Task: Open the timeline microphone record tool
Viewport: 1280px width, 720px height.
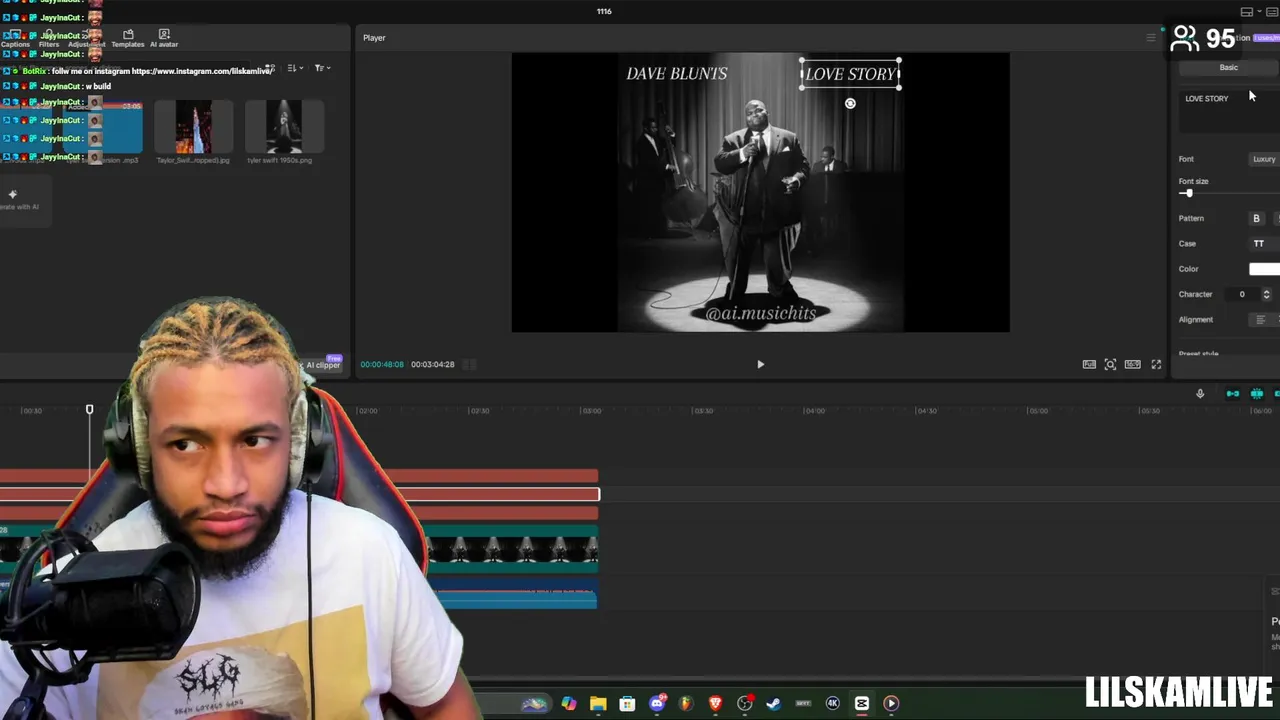Action: tap(1200, 393)
